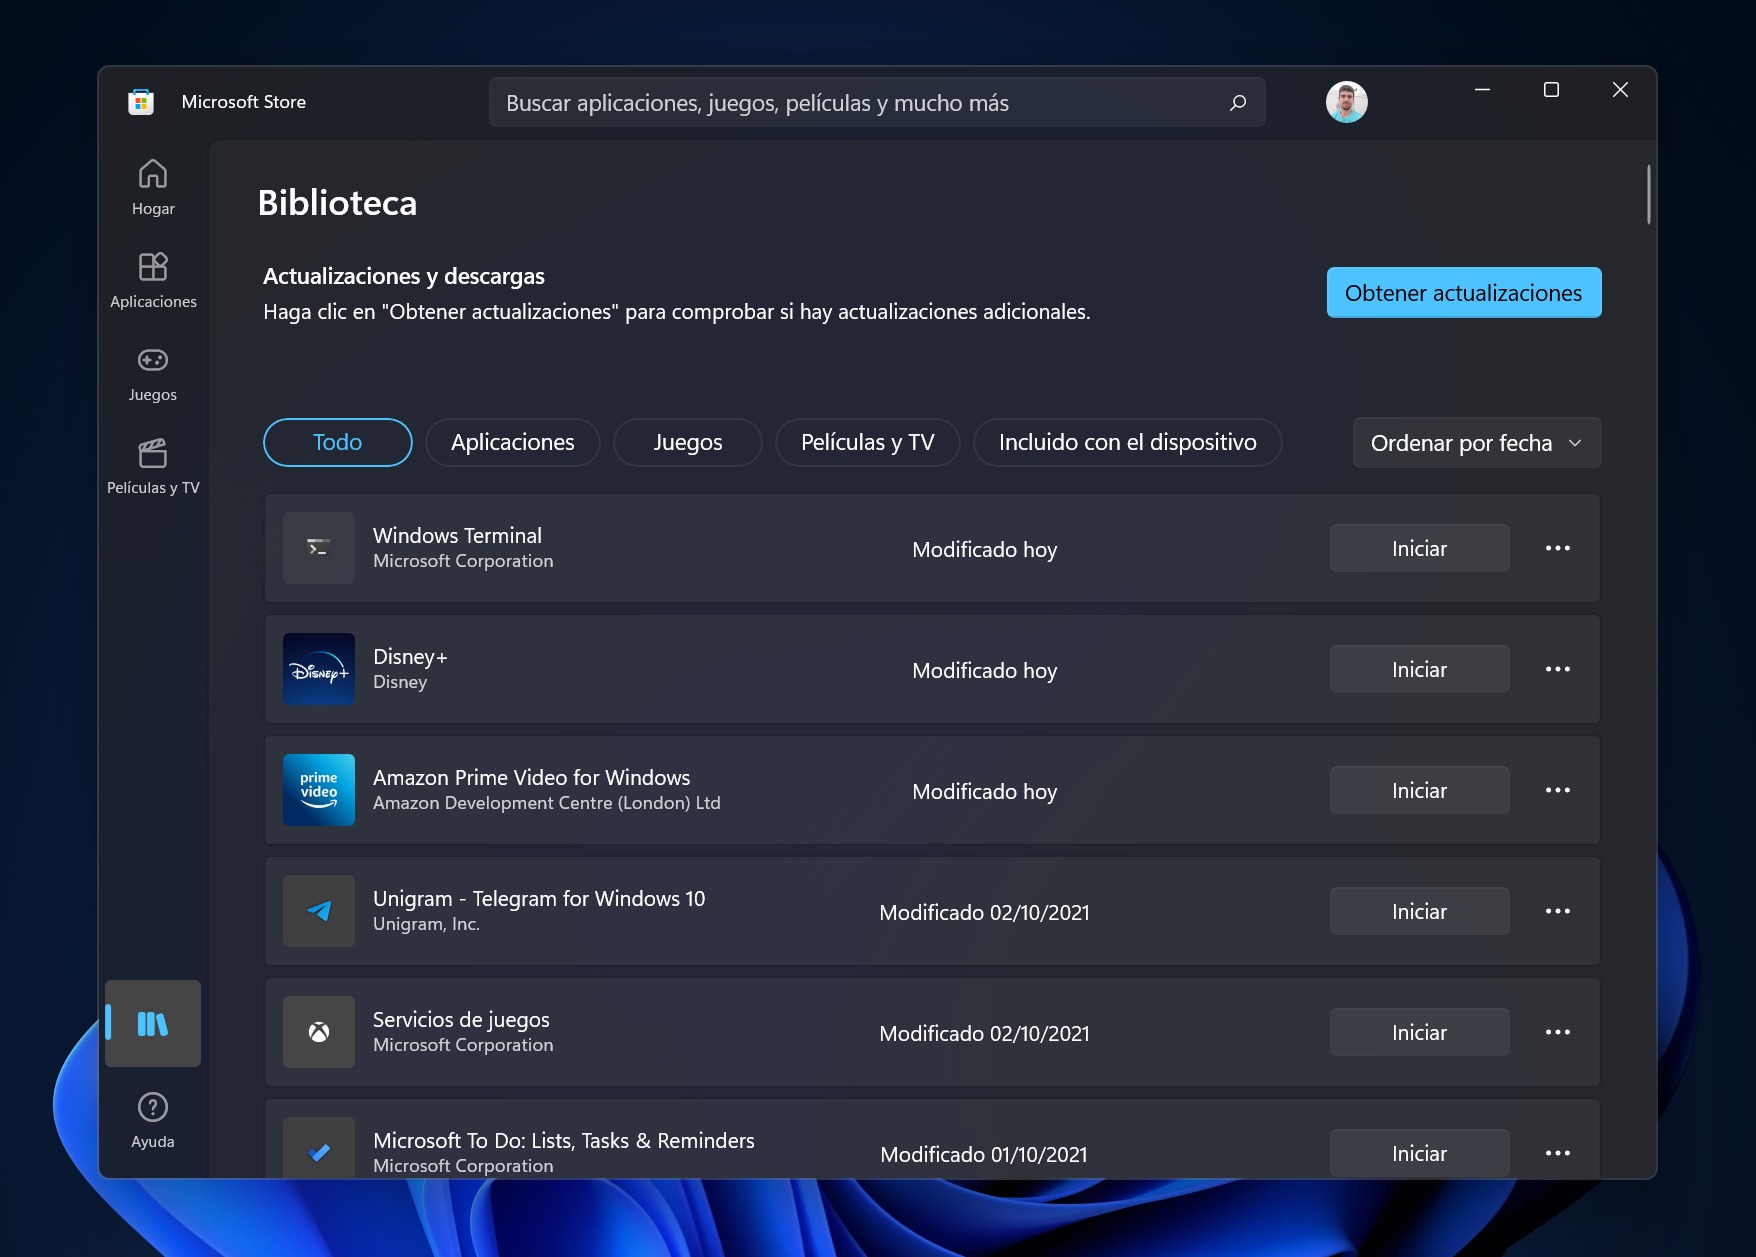Click Unigram - Telegram for Windows 10 title

click(x=539, y=898)
